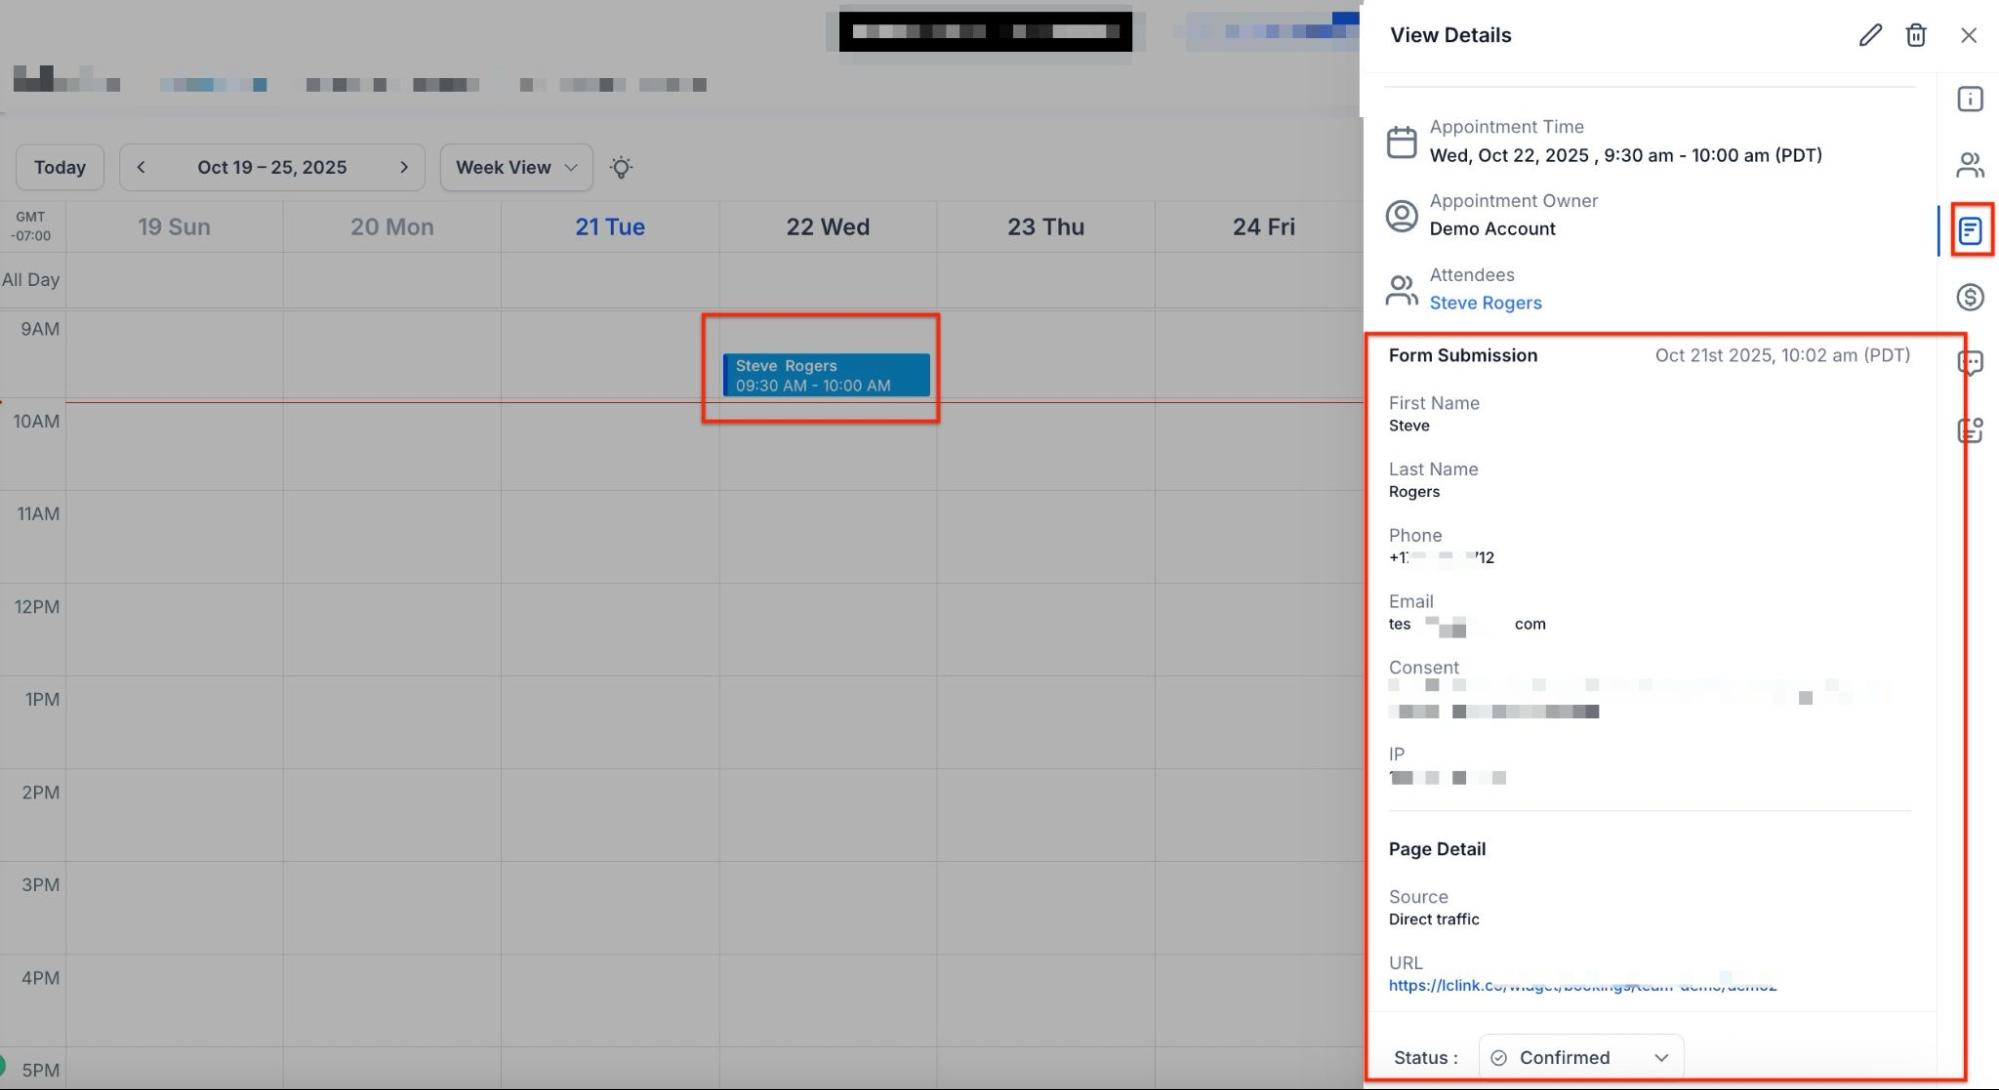Click the Today button
This screenshot has height=1090, width=1999.
[60, 167]
